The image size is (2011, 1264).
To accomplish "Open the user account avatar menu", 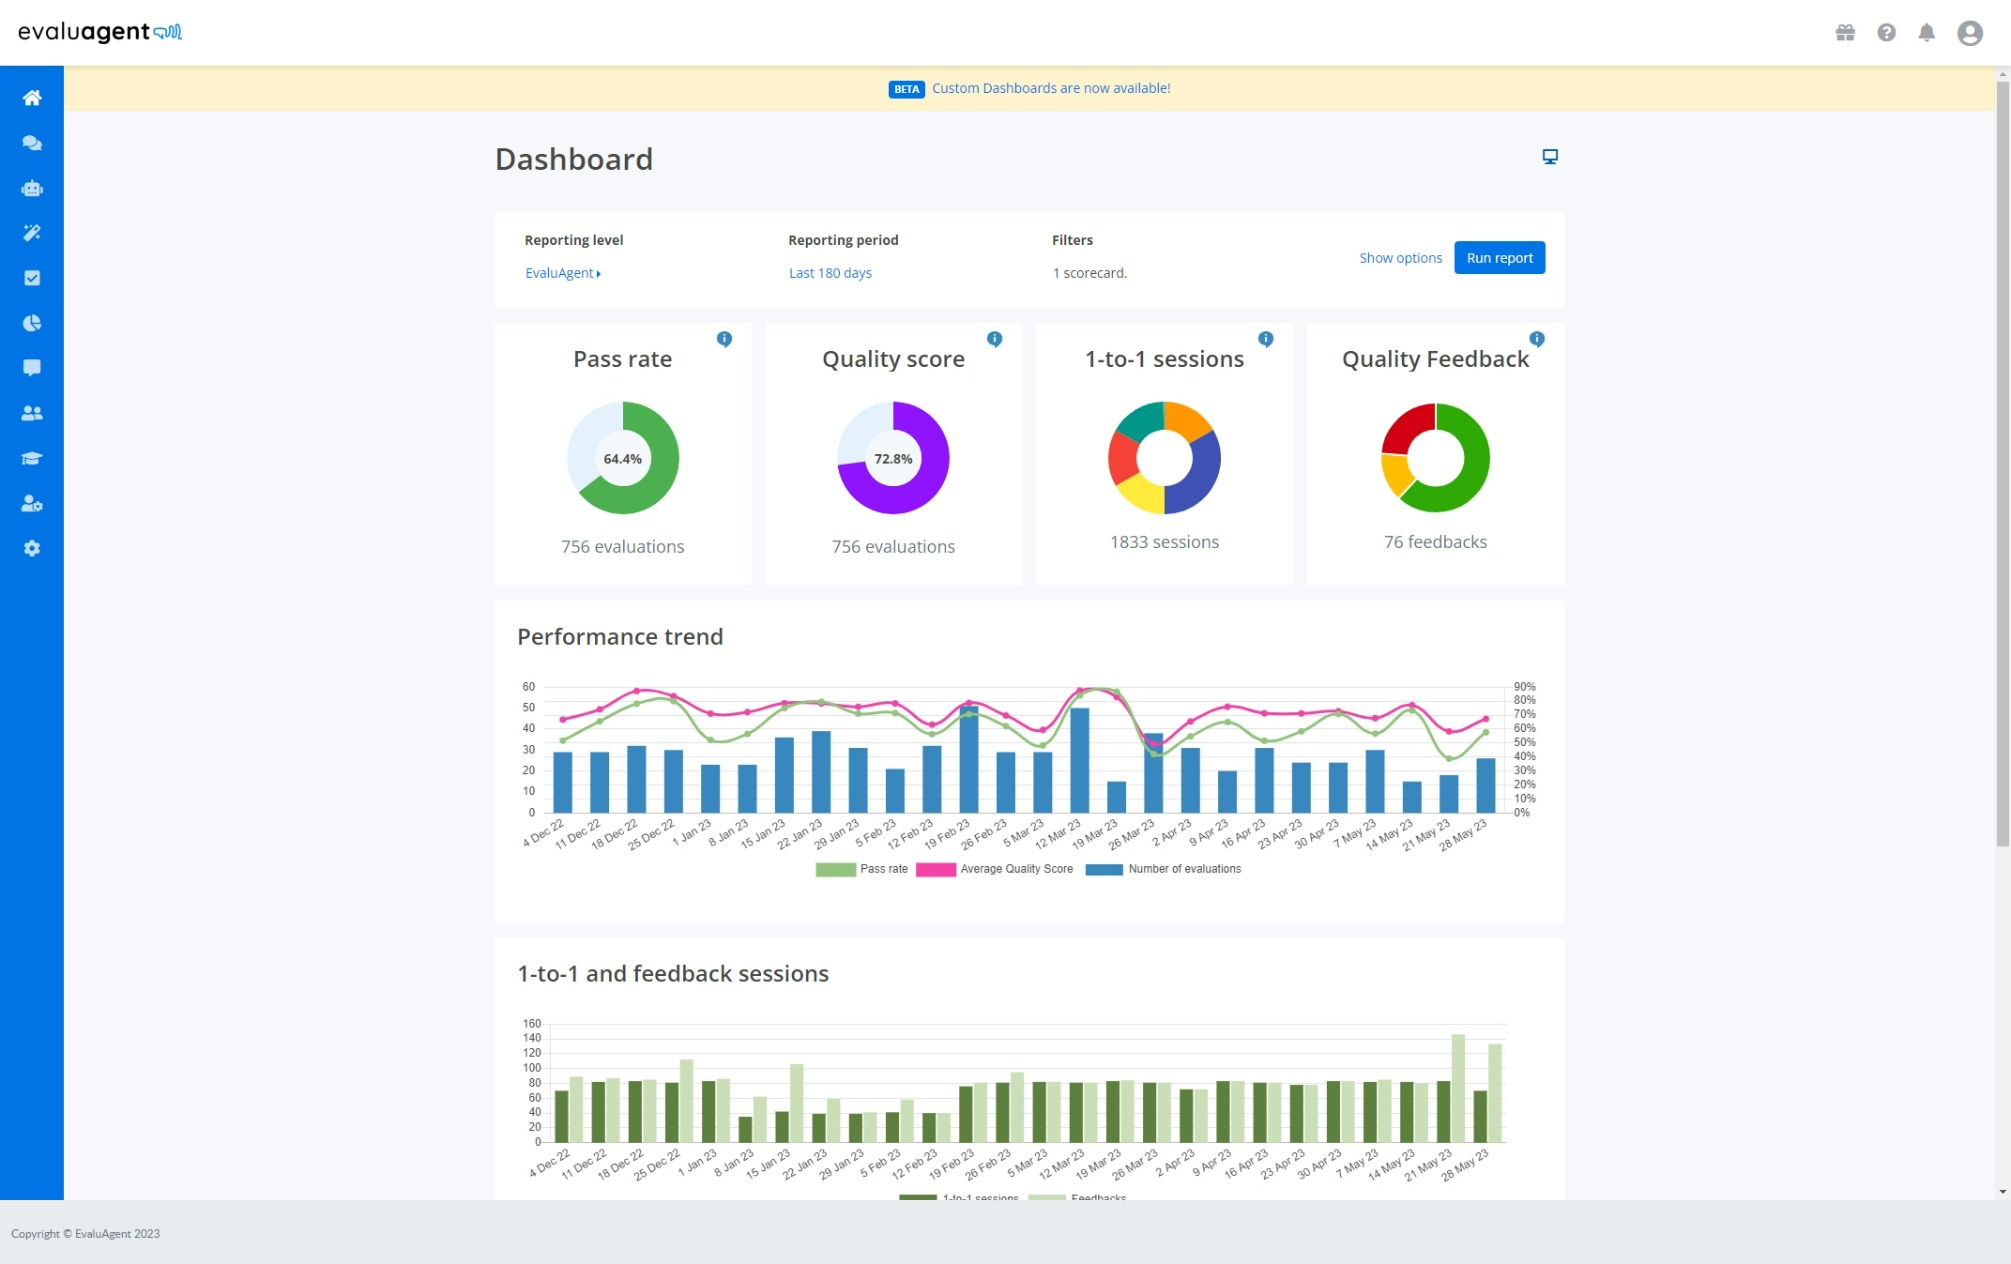I will 1969,33.
